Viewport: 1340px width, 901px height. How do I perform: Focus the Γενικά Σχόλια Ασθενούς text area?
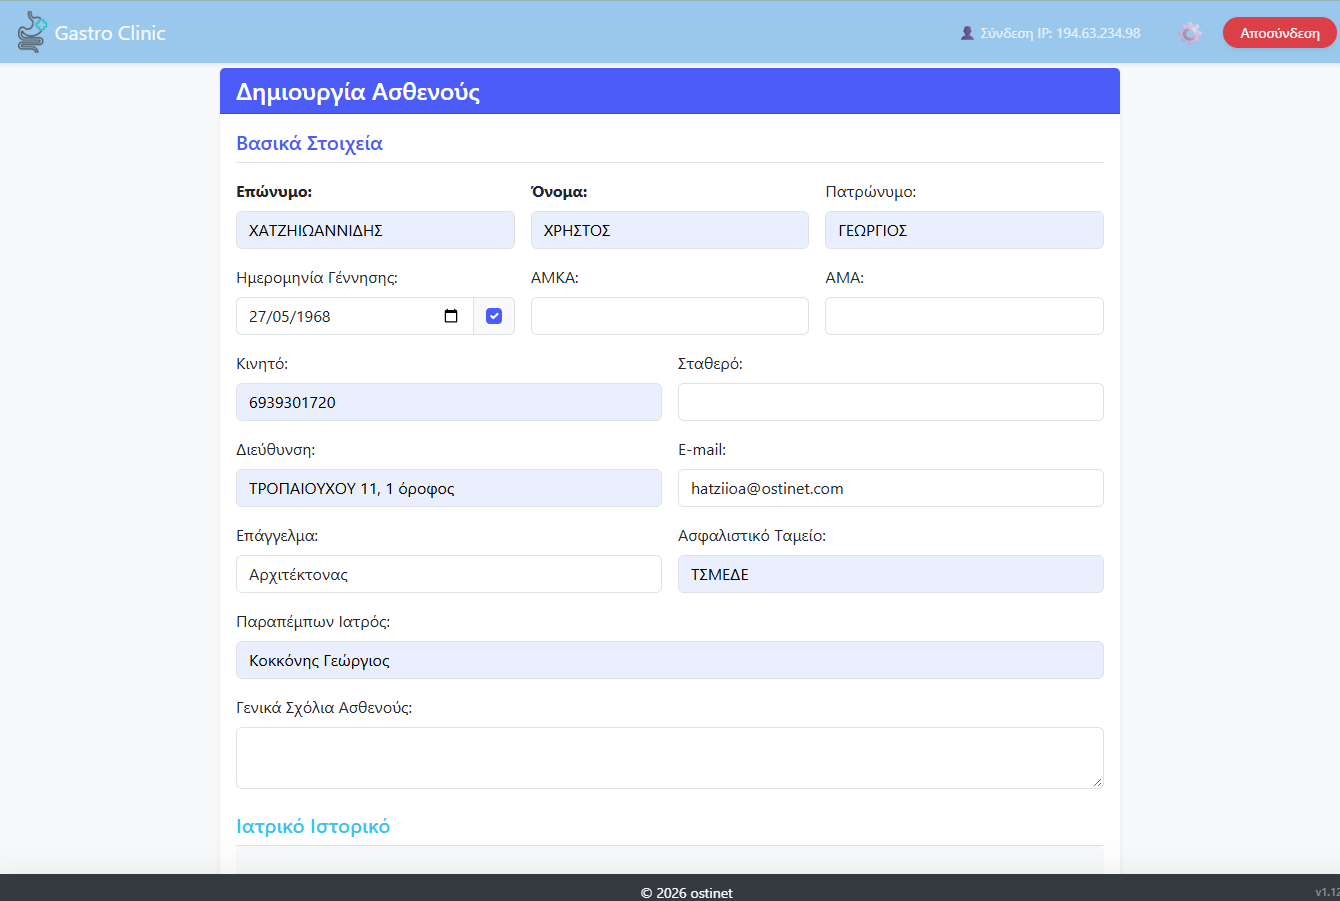(x=670, y=758)
